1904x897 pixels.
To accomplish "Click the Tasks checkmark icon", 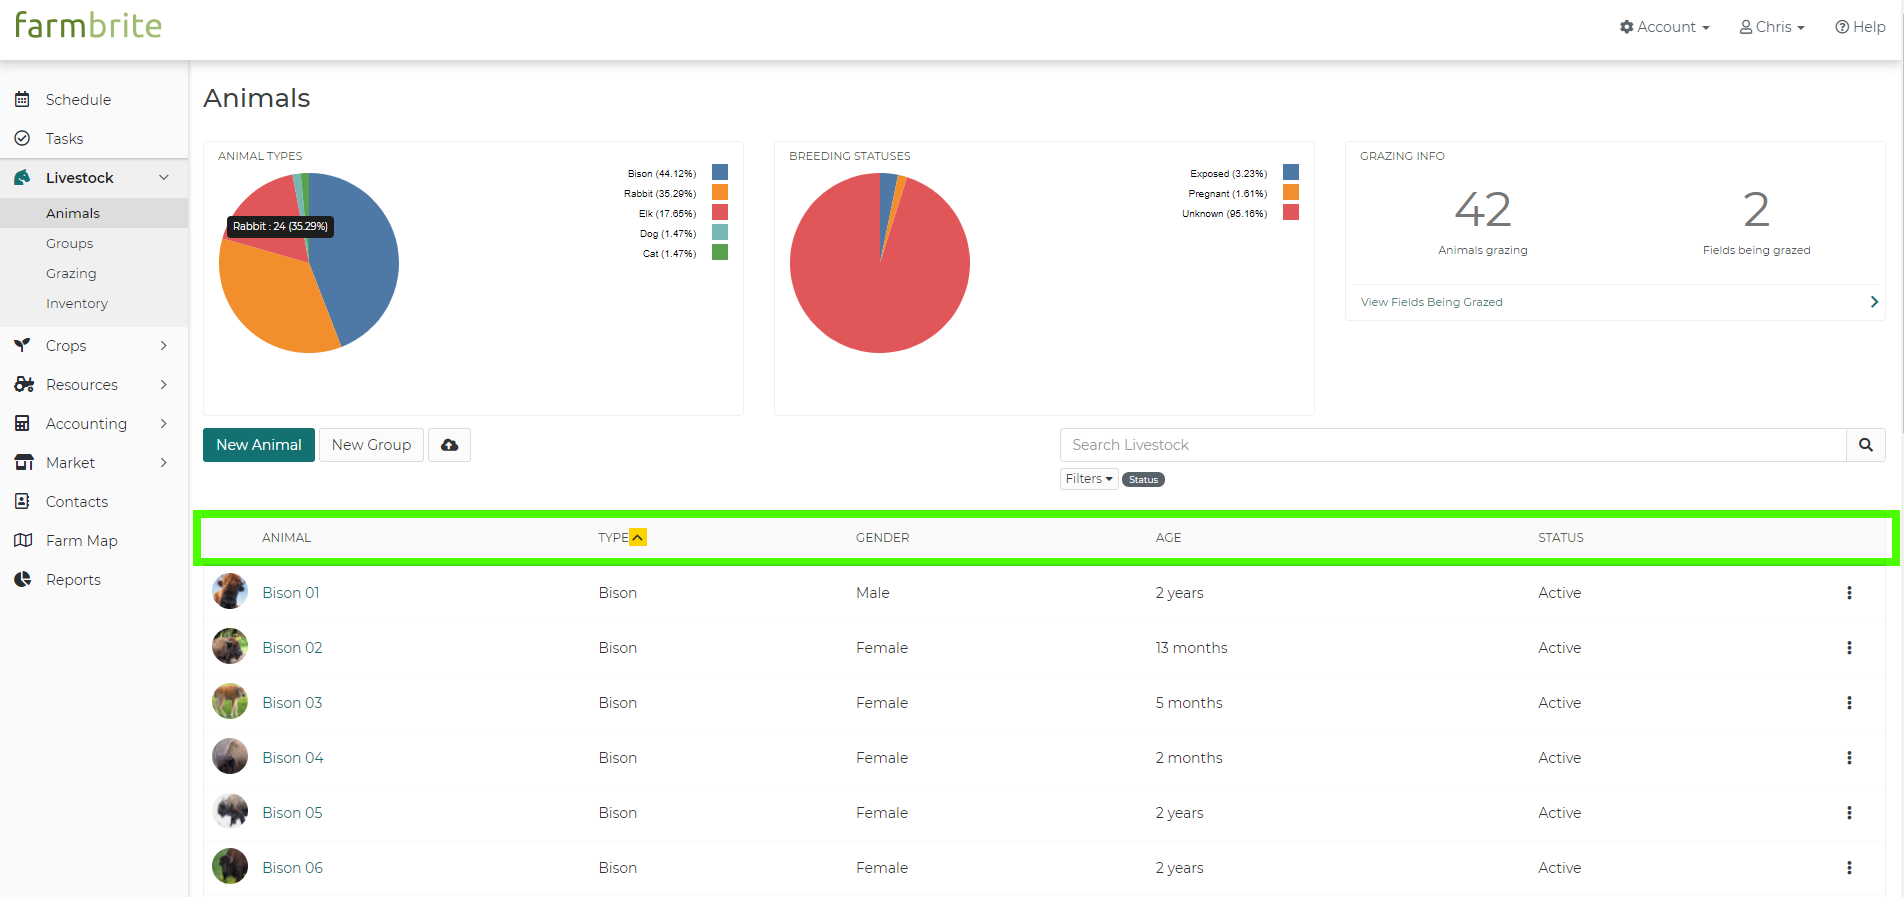I will point(22,138).
